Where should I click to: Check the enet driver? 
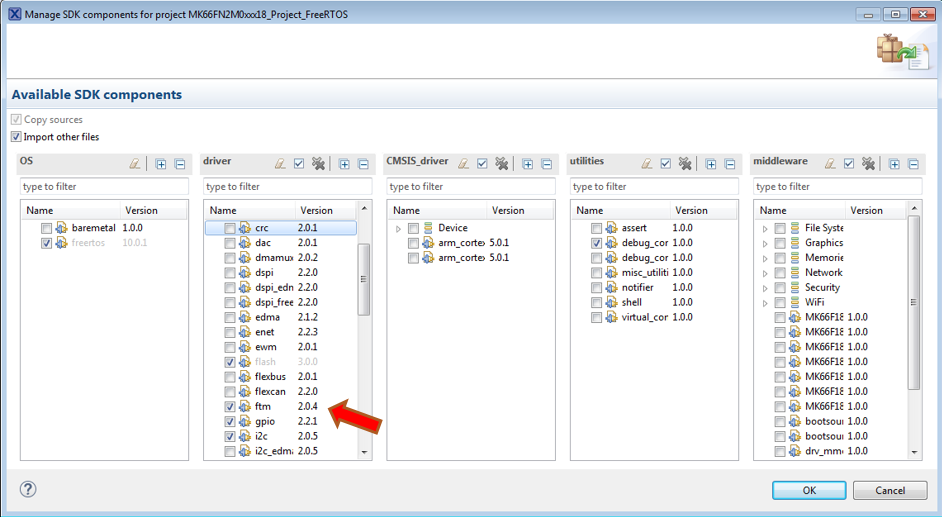(x=229, y=332)
